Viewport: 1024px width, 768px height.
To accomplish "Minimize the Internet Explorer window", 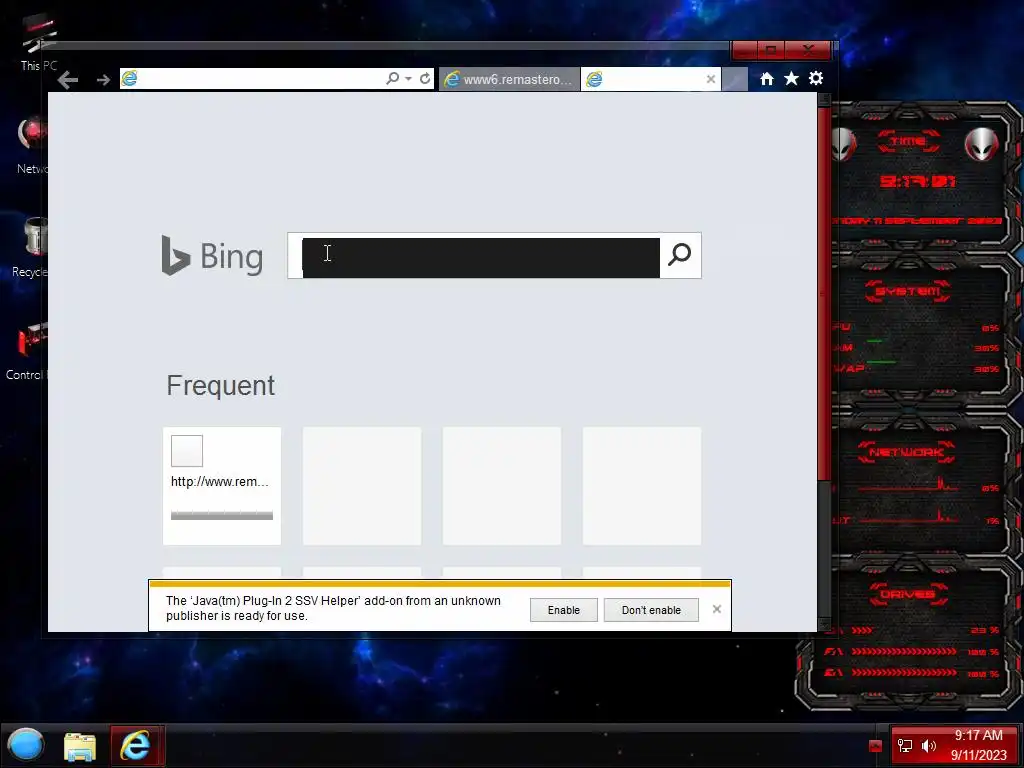I will 744,50.
